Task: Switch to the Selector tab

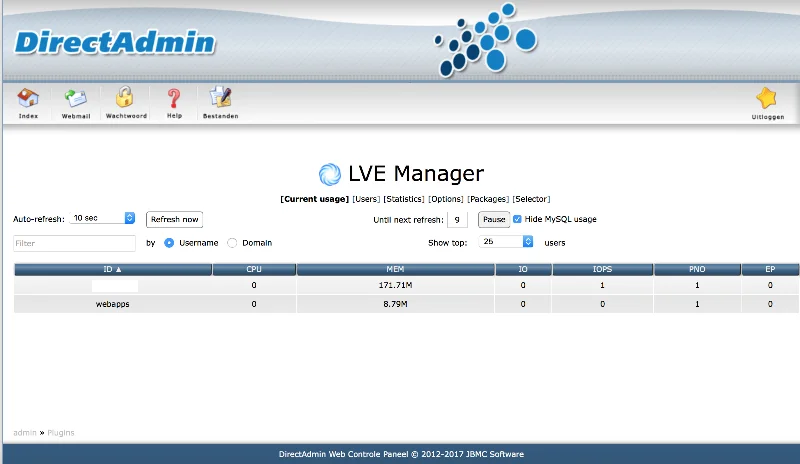Action: 531,199
